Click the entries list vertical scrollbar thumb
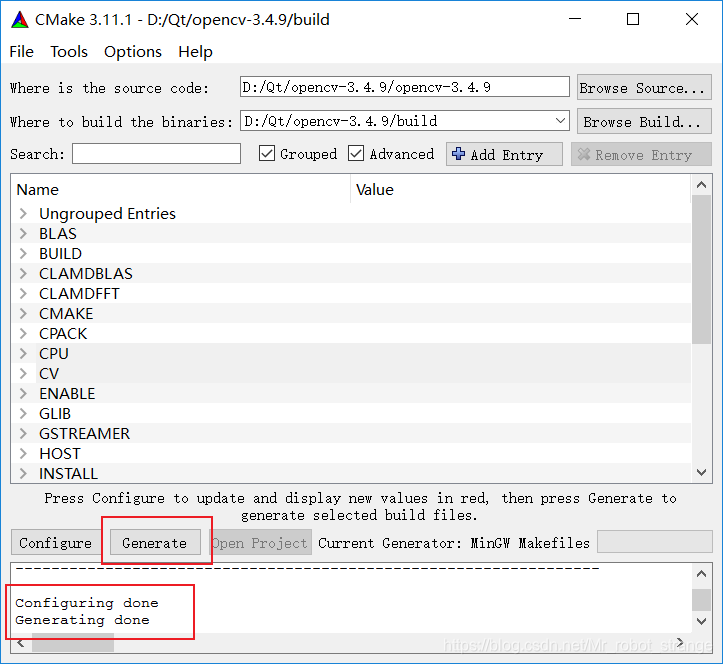The image size is (723, 664). point(702,269)
